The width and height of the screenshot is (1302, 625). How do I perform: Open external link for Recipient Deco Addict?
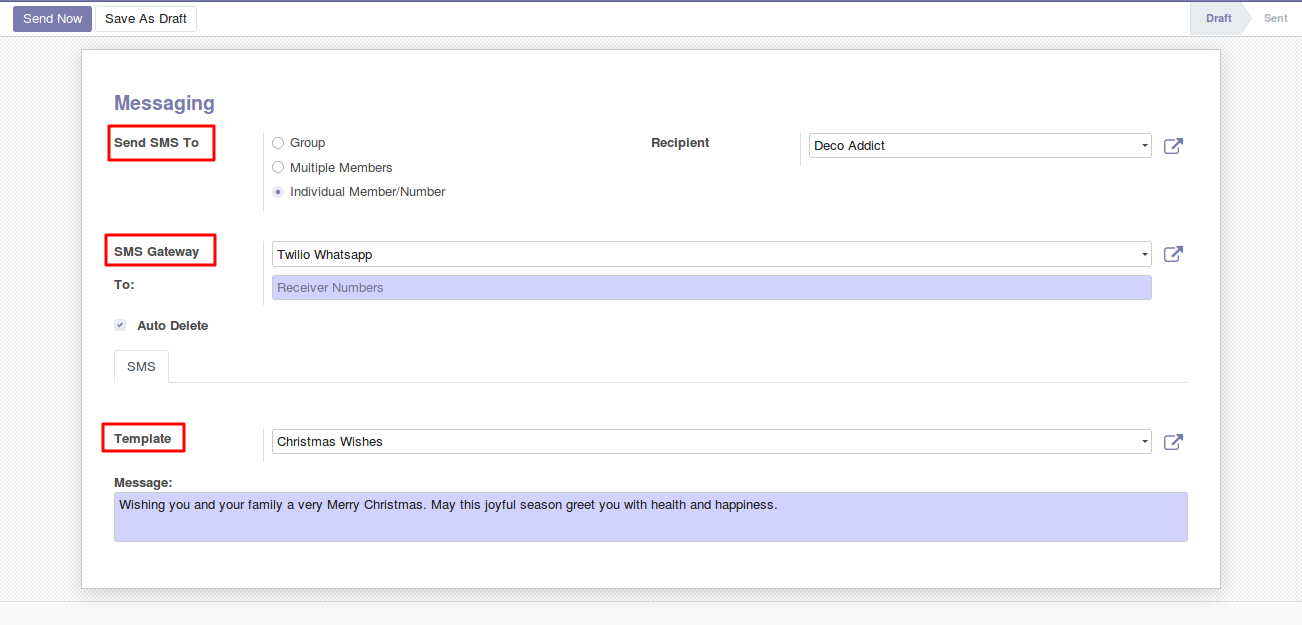[x=1173, y=146]
